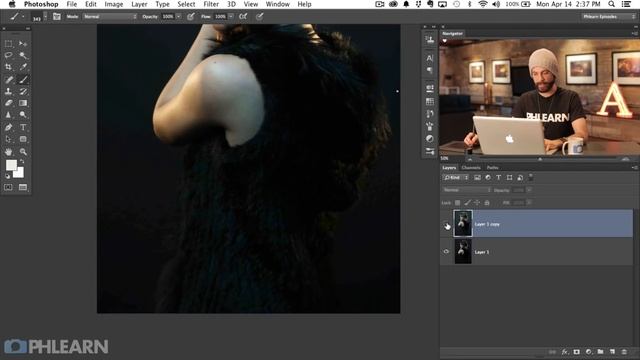640x360 pixels.
Task: Select the History Brush tool
Action: [x=23, y=91]
